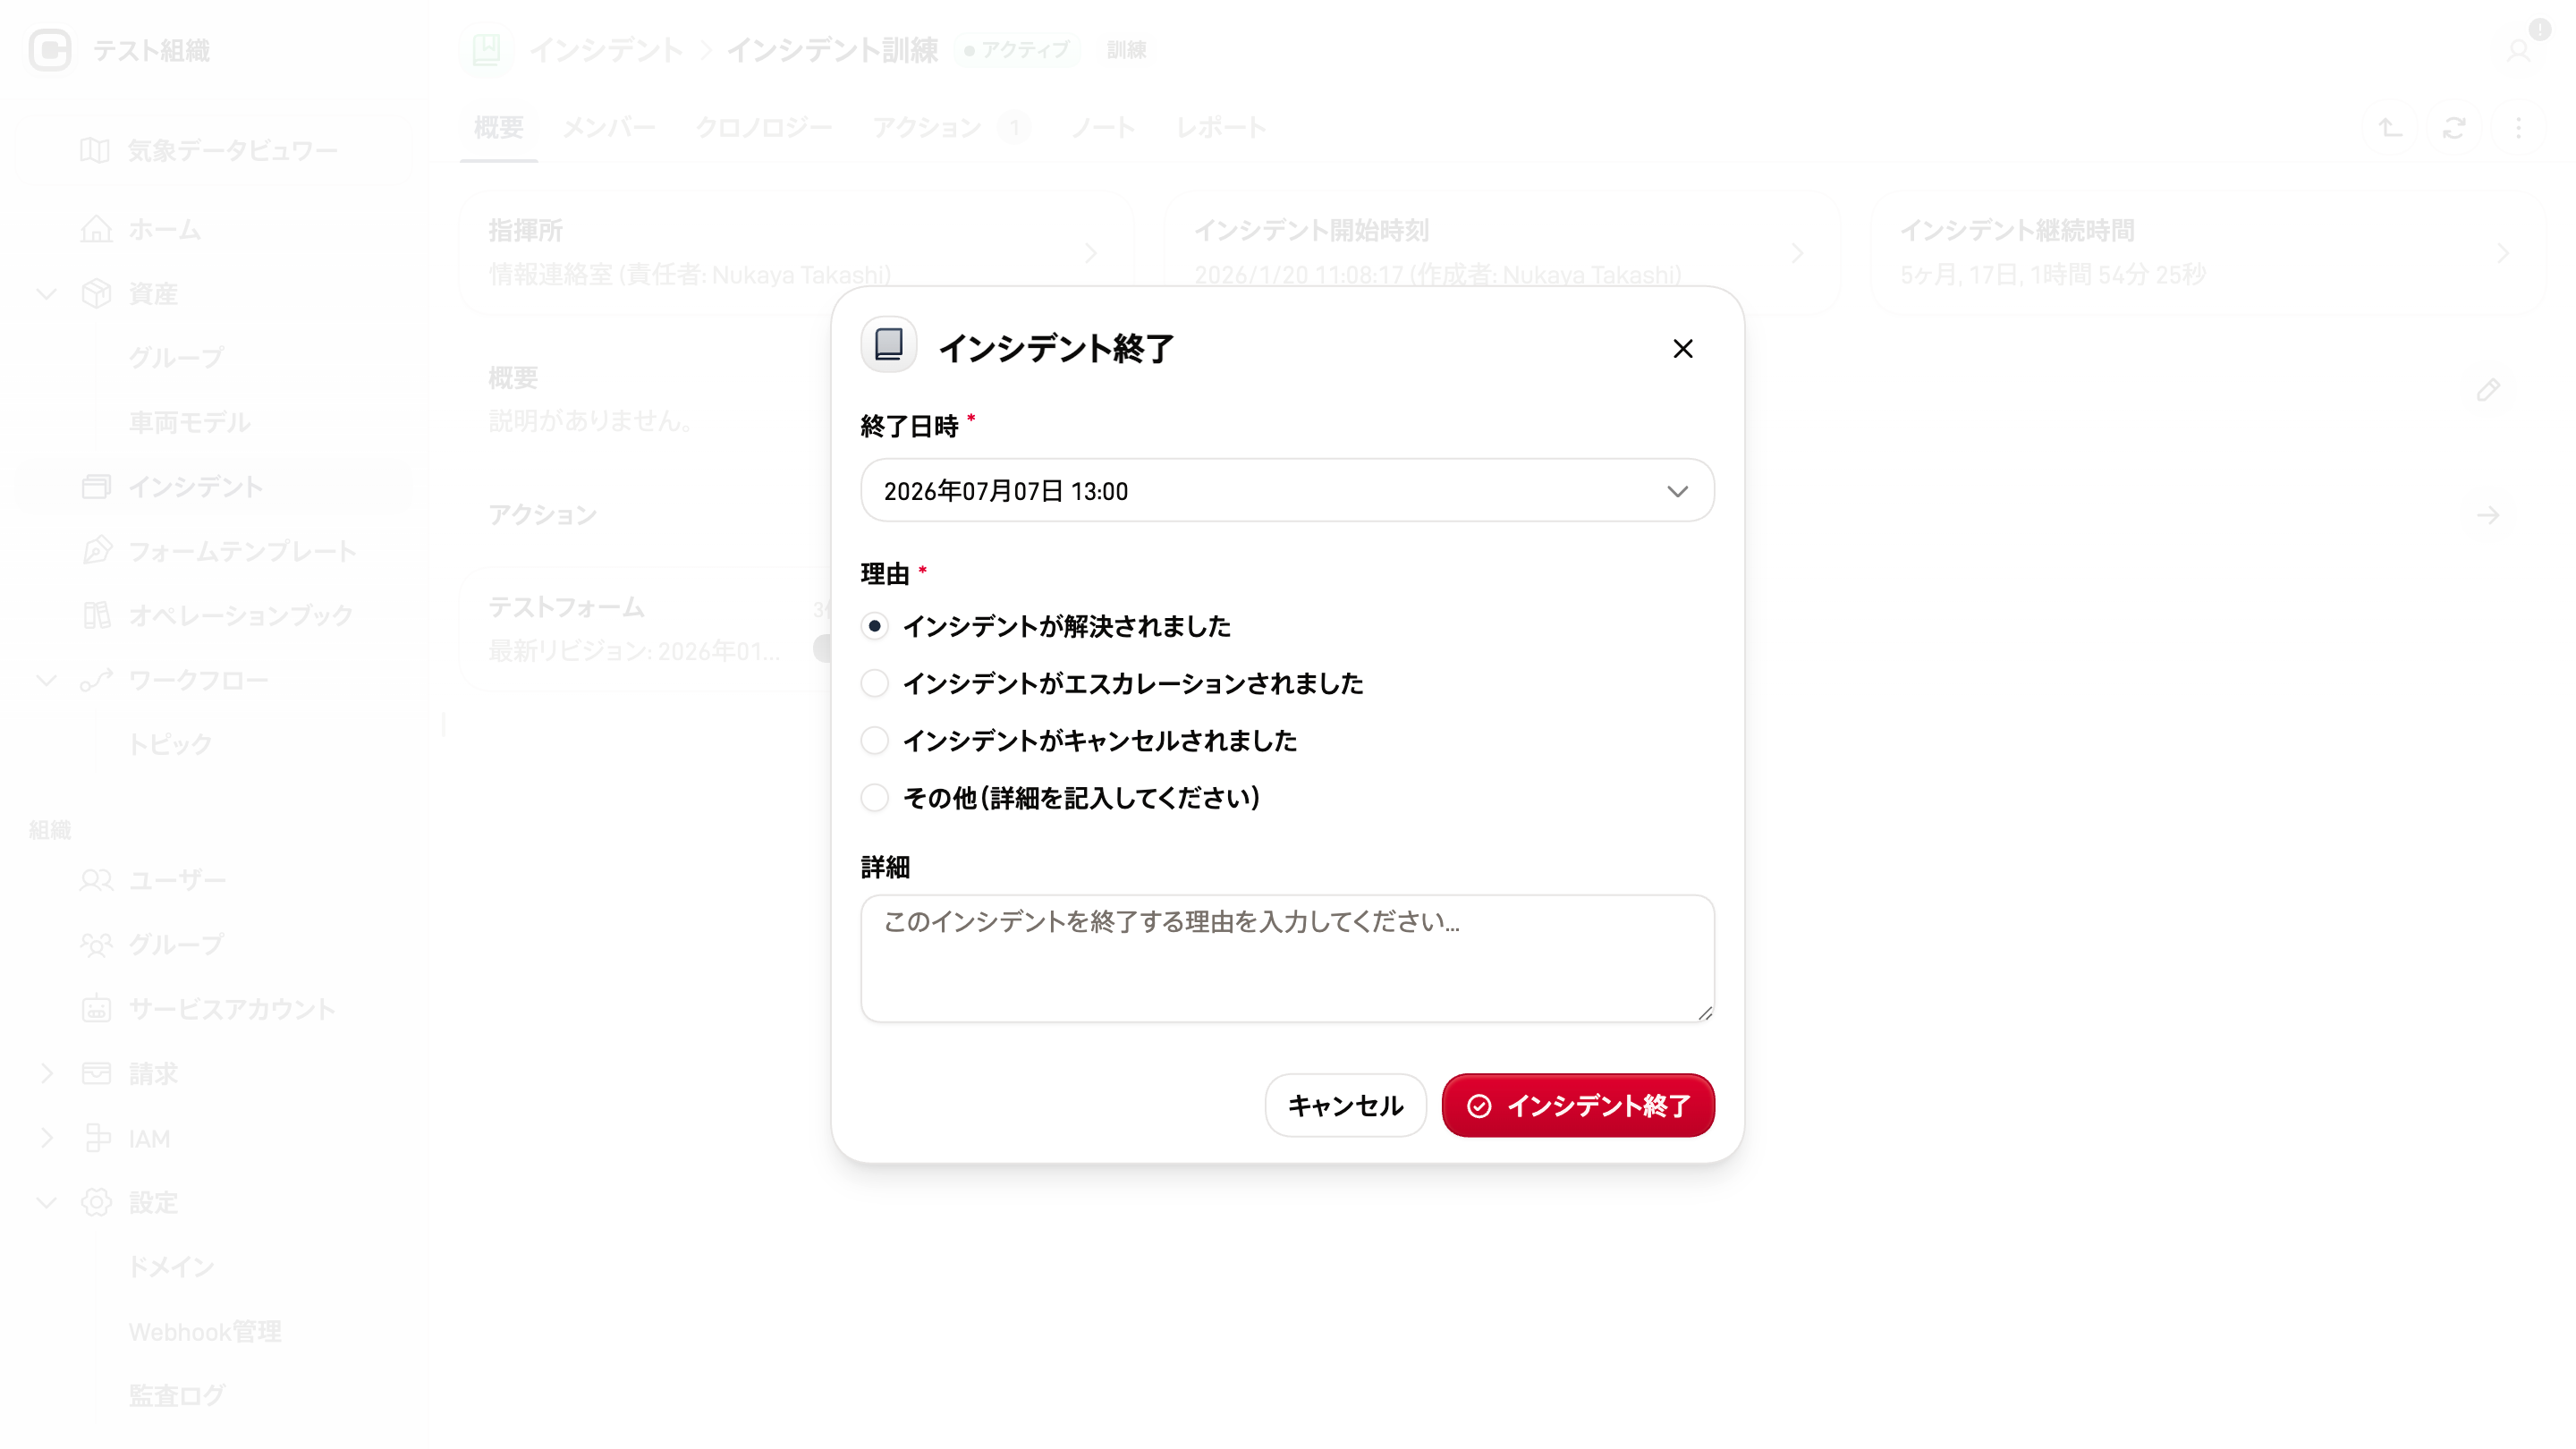
Task: Expand the 請求 section chevron
Action: (x=46, y=1074)
